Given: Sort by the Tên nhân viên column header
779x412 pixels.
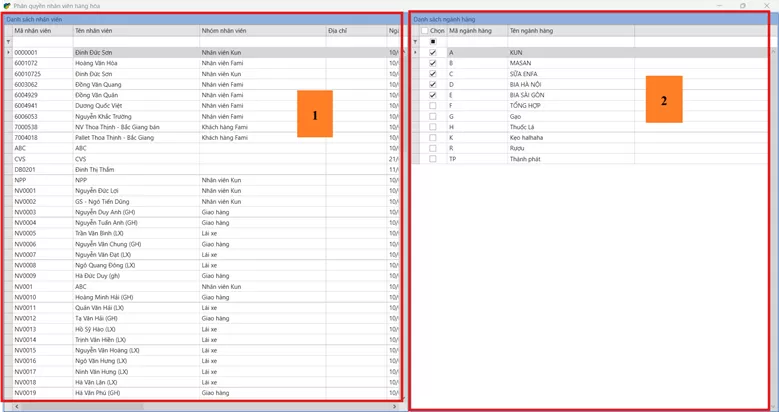Looking at the screenshot, I should tap(136, 31).
